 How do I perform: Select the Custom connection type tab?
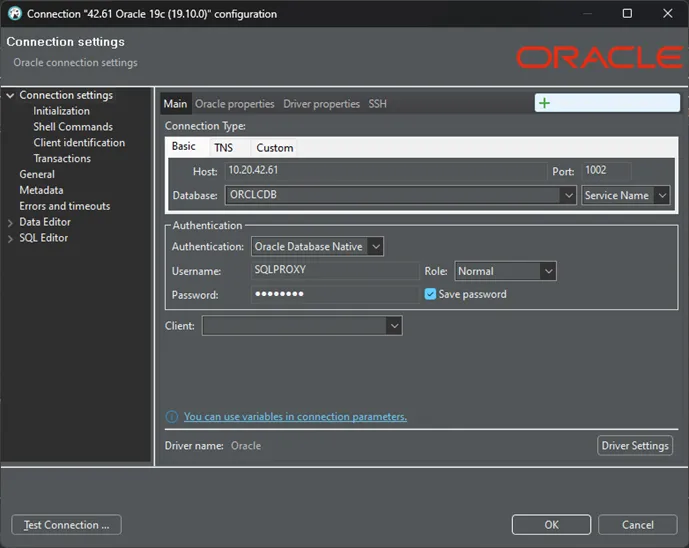[x=275, y=148]
